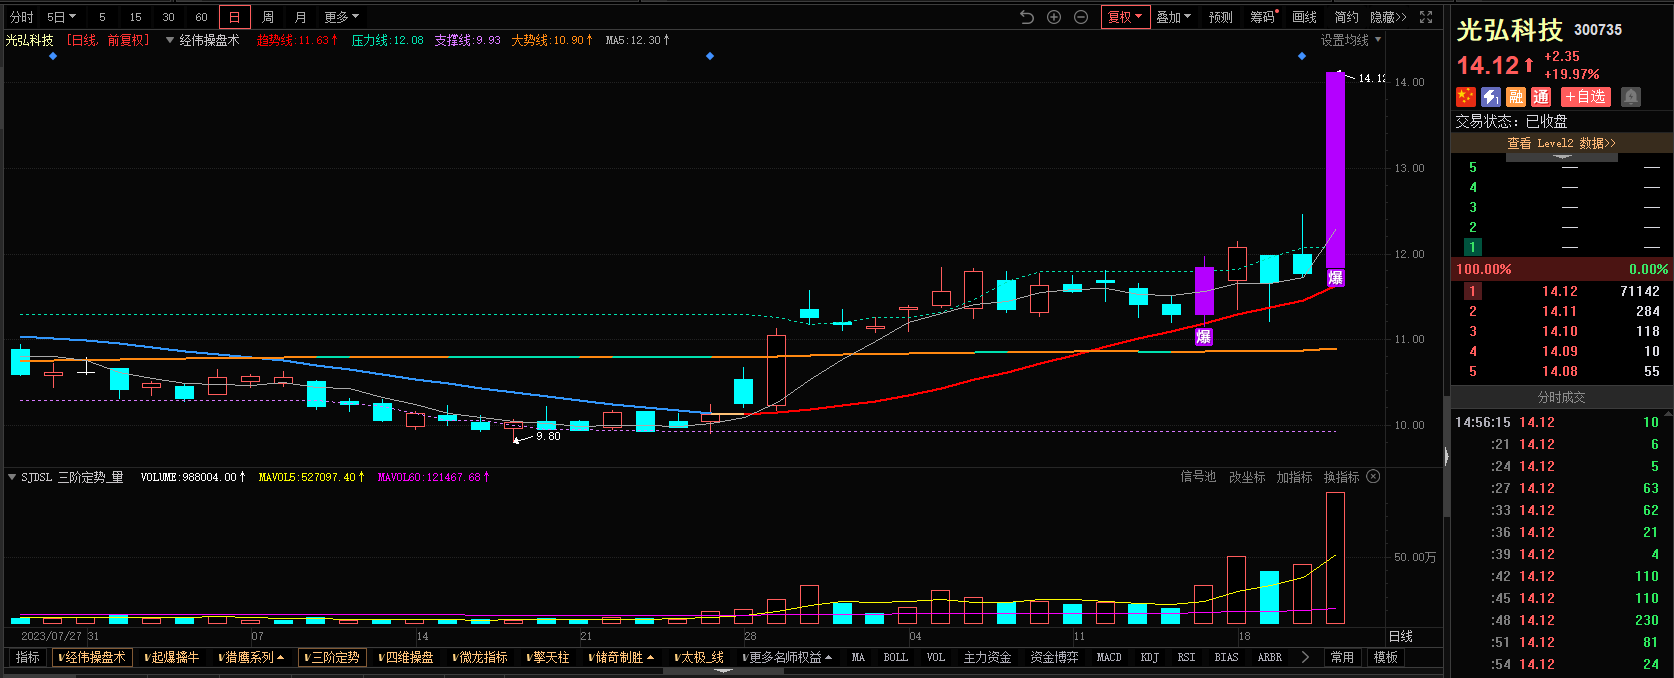The image size is (1674, 678).
Task: Open the 叠加 overlay dropdown
Action: [1174, 17]
